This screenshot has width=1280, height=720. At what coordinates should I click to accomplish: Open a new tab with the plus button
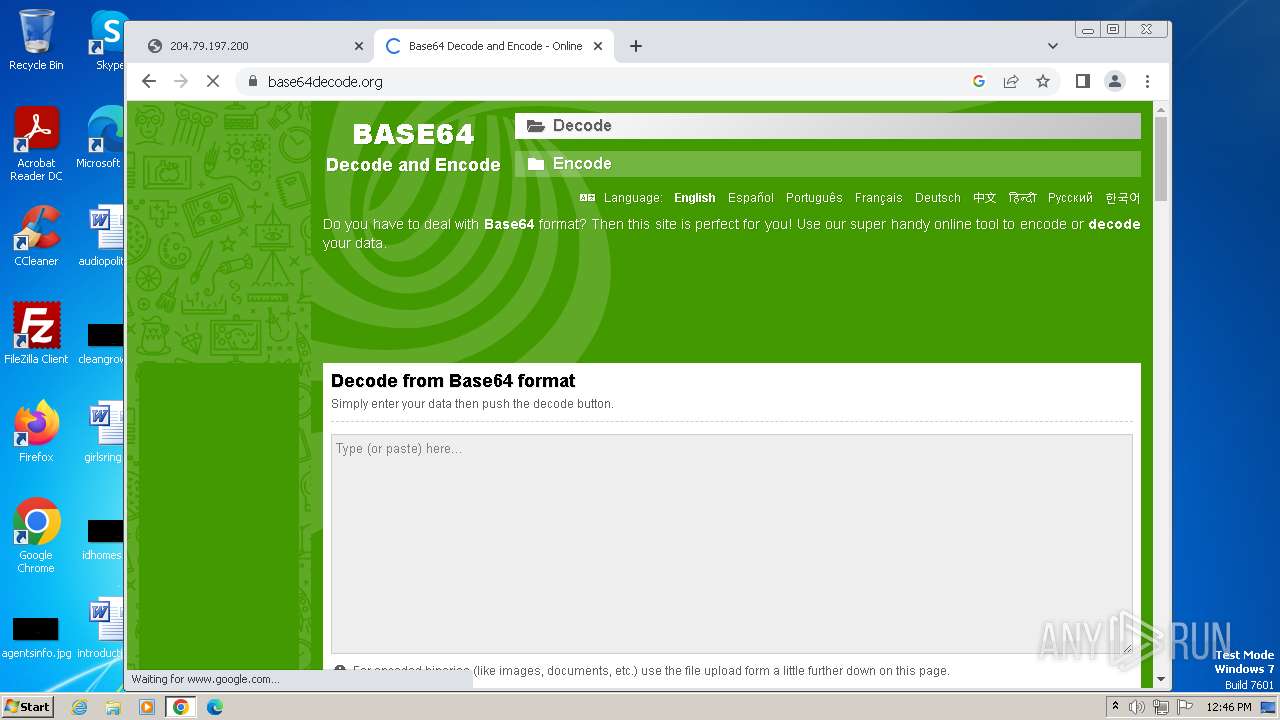[x=636, y=46]
